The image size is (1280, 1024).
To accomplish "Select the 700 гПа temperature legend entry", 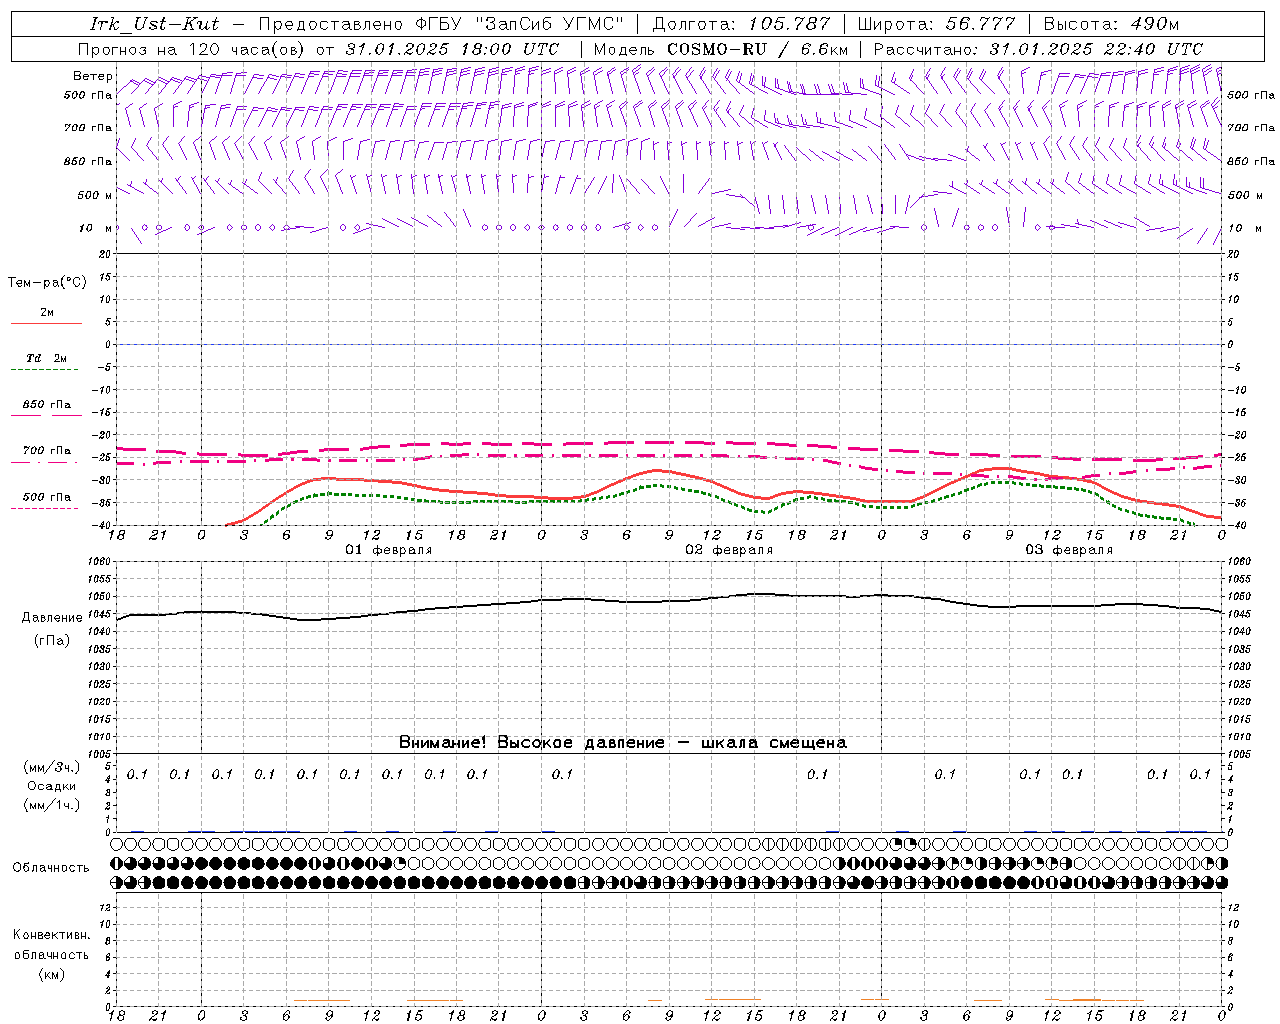I will coord(47,451).
